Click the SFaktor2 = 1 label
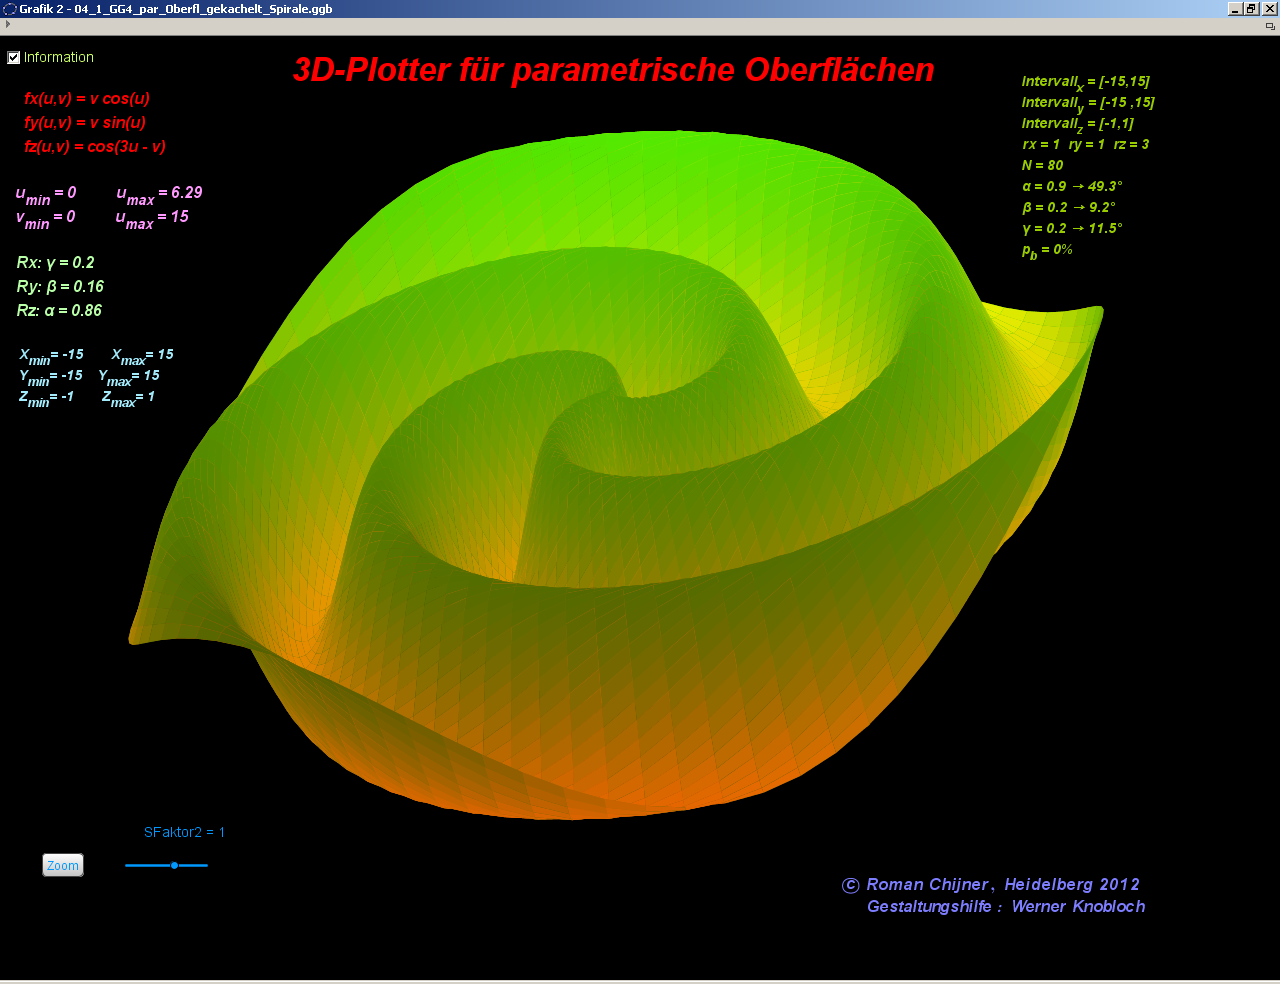 click(184, 832)
